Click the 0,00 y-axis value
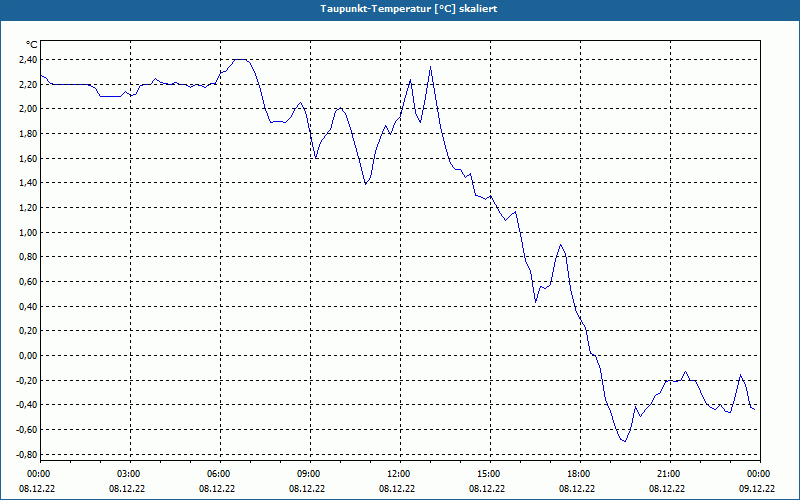 [x=27, y=356]
